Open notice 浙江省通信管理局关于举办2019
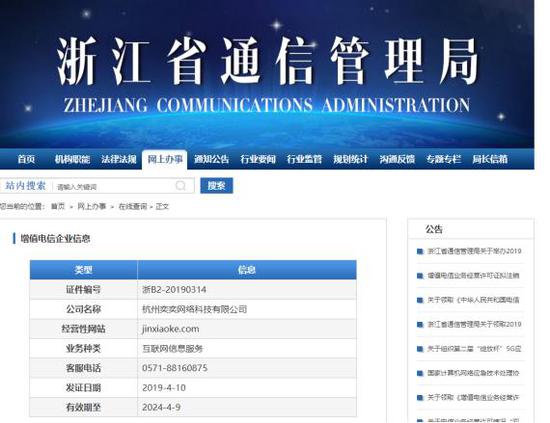 tap(474, 251)
